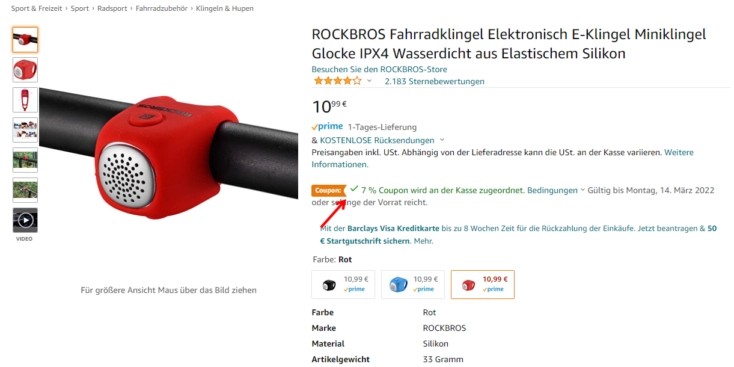Open the Klingeln & Hupen breadcrumb

[x=225, y=8]
